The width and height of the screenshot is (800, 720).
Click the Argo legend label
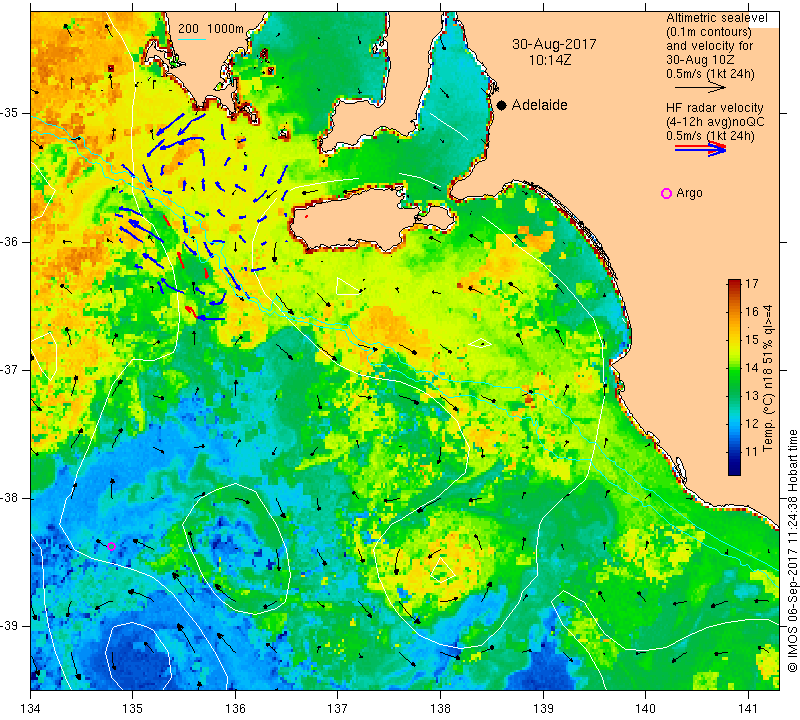tap(689, 193)
